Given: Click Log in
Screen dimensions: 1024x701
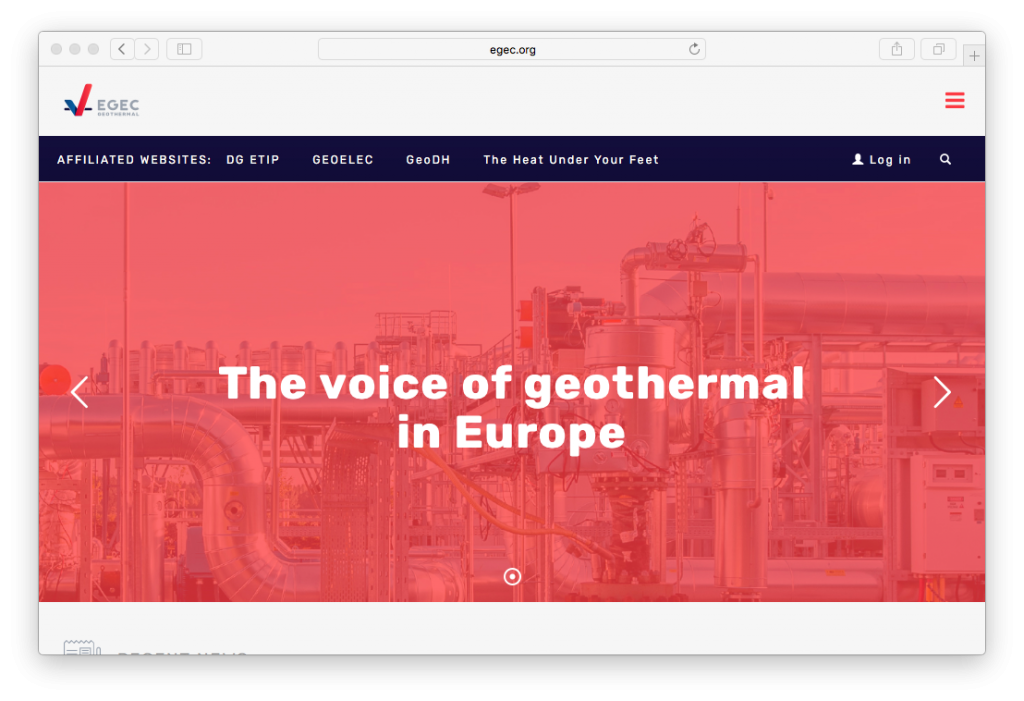Looking at the screenshot, I should [x=881, y=160].
